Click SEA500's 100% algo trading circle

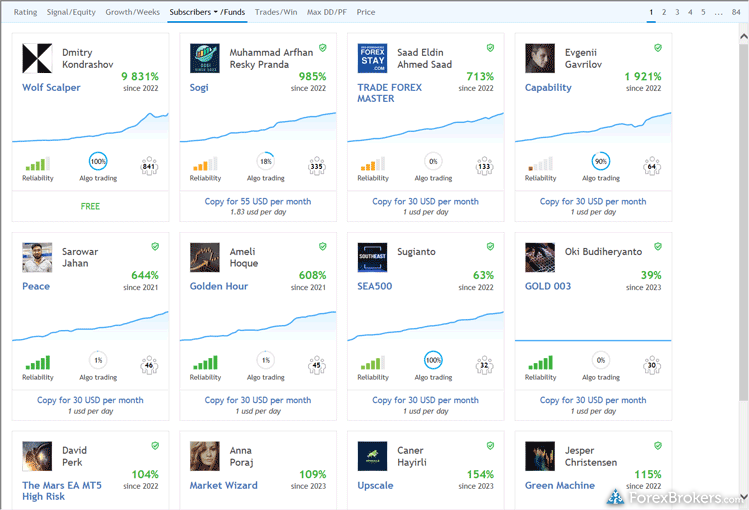[x=433, y=361]
